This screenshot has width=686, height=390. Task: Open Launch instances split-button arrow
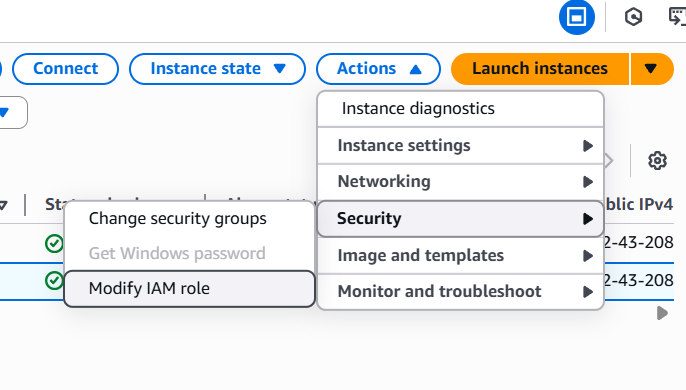pos(651,69)
